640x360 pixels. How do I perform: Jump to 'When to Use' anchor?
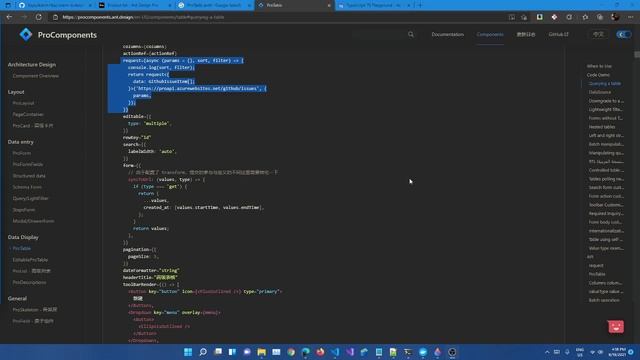point(599,66)
